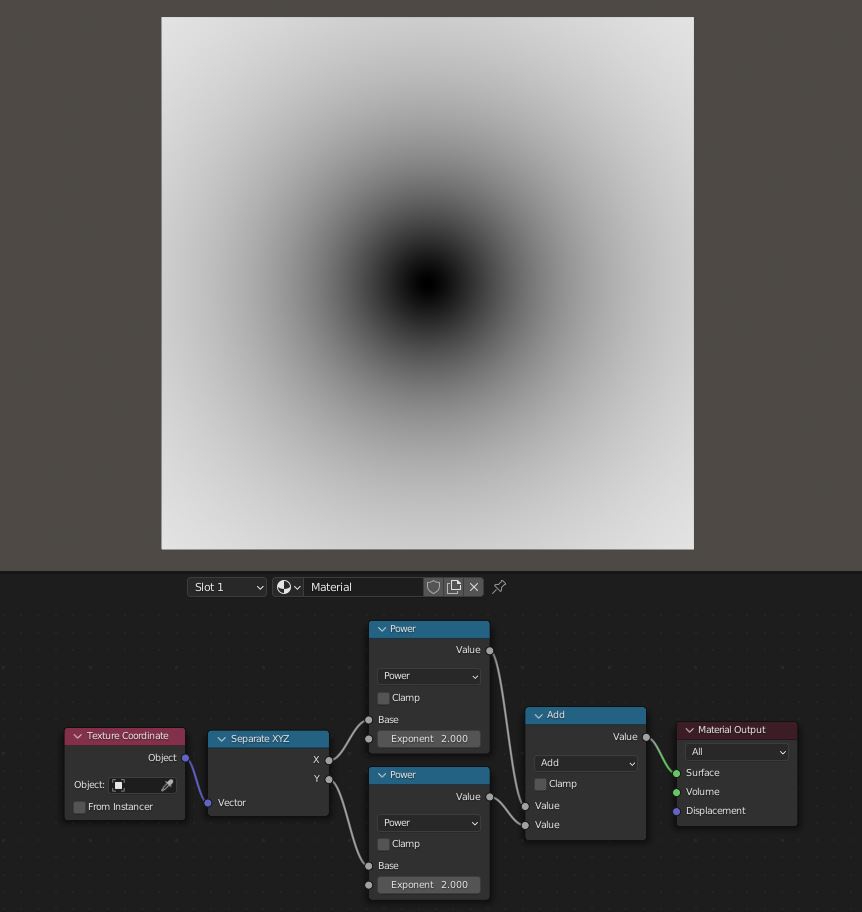Enable From Instancer checkbox

80,807
